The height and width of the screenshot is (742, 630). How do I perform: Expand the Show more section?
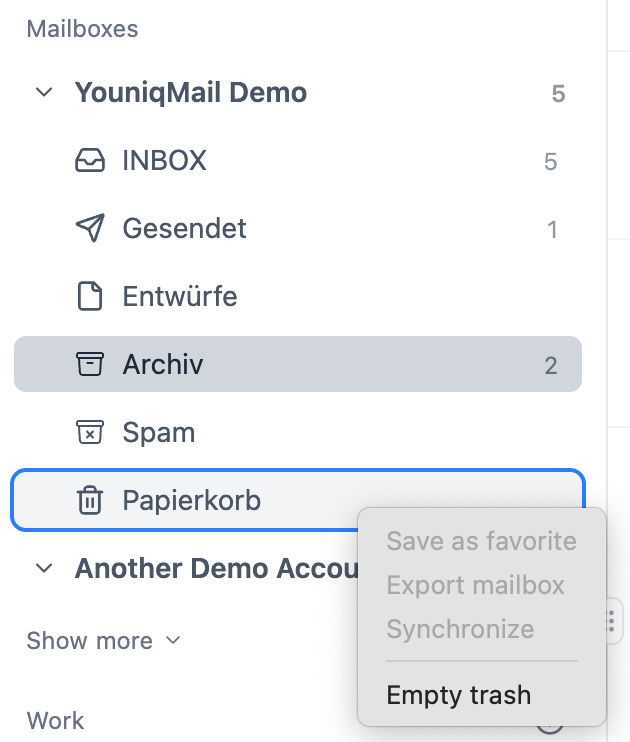coord(103,640)
